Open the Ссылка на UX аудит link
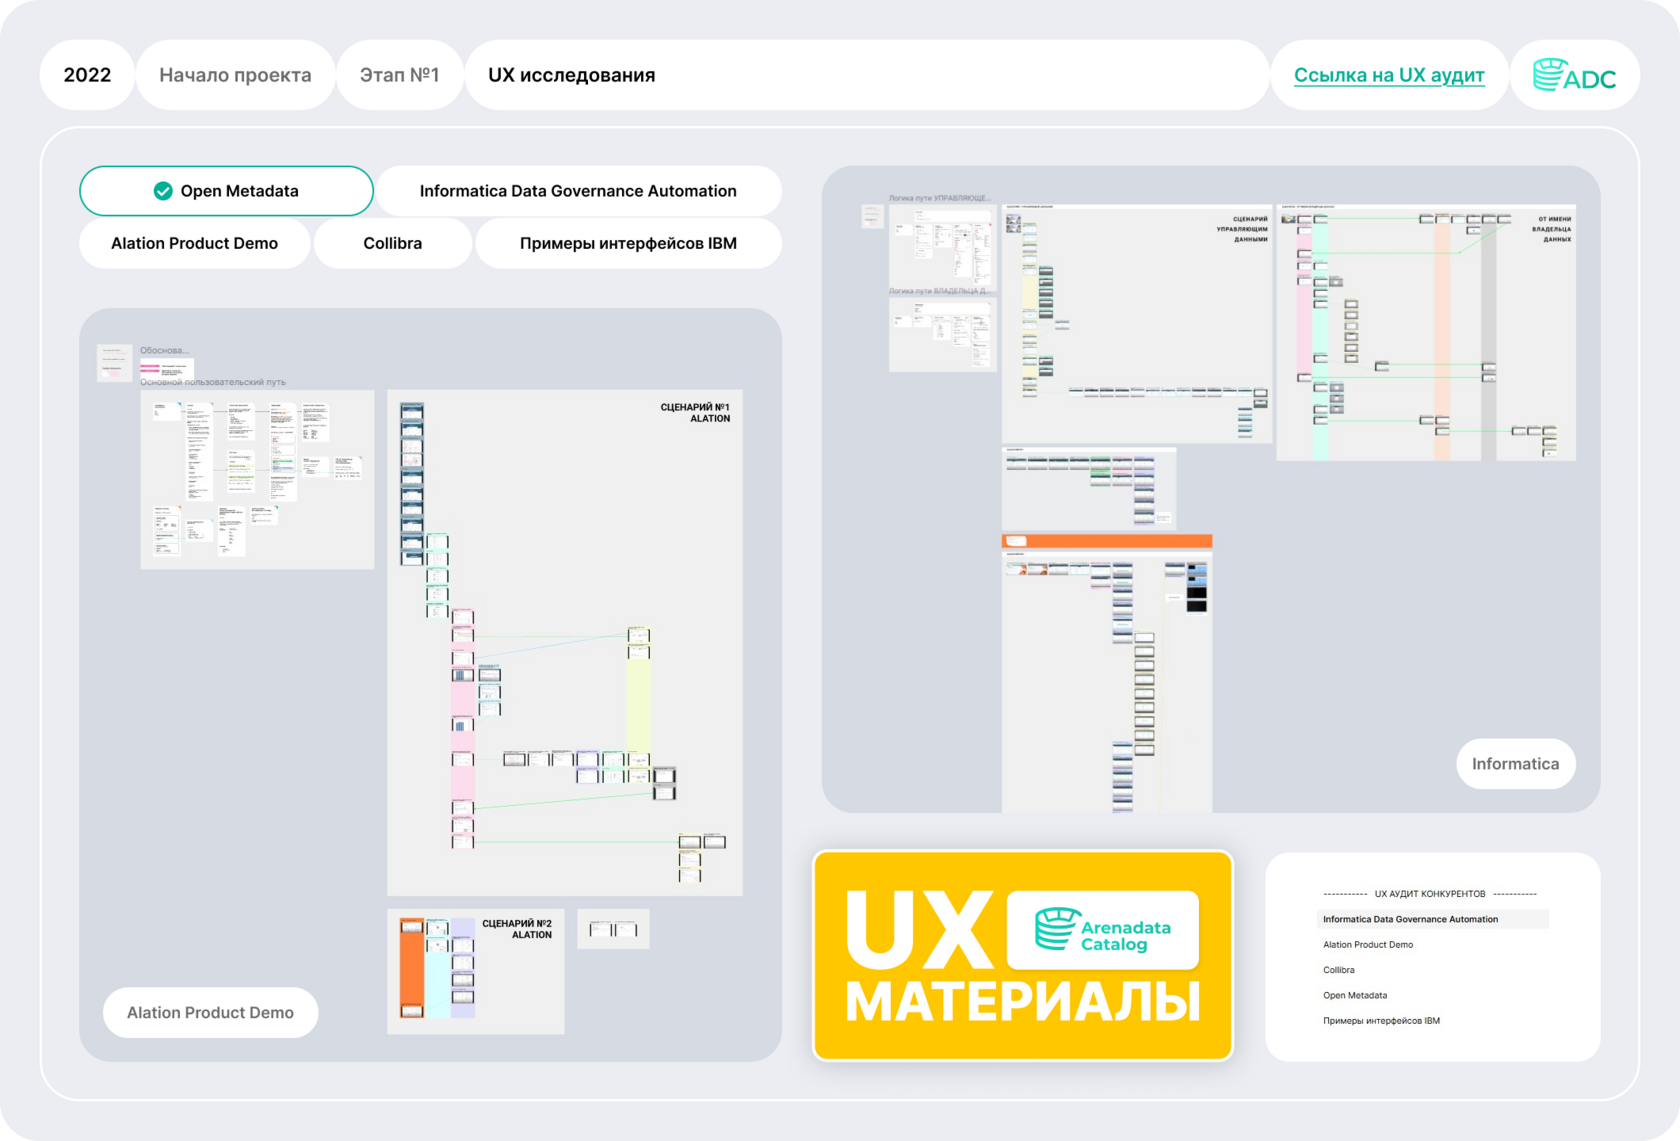Image resolution: width=1680 pixels, height=1141 pixels. pyautogui.click(x=1389, y=75)
